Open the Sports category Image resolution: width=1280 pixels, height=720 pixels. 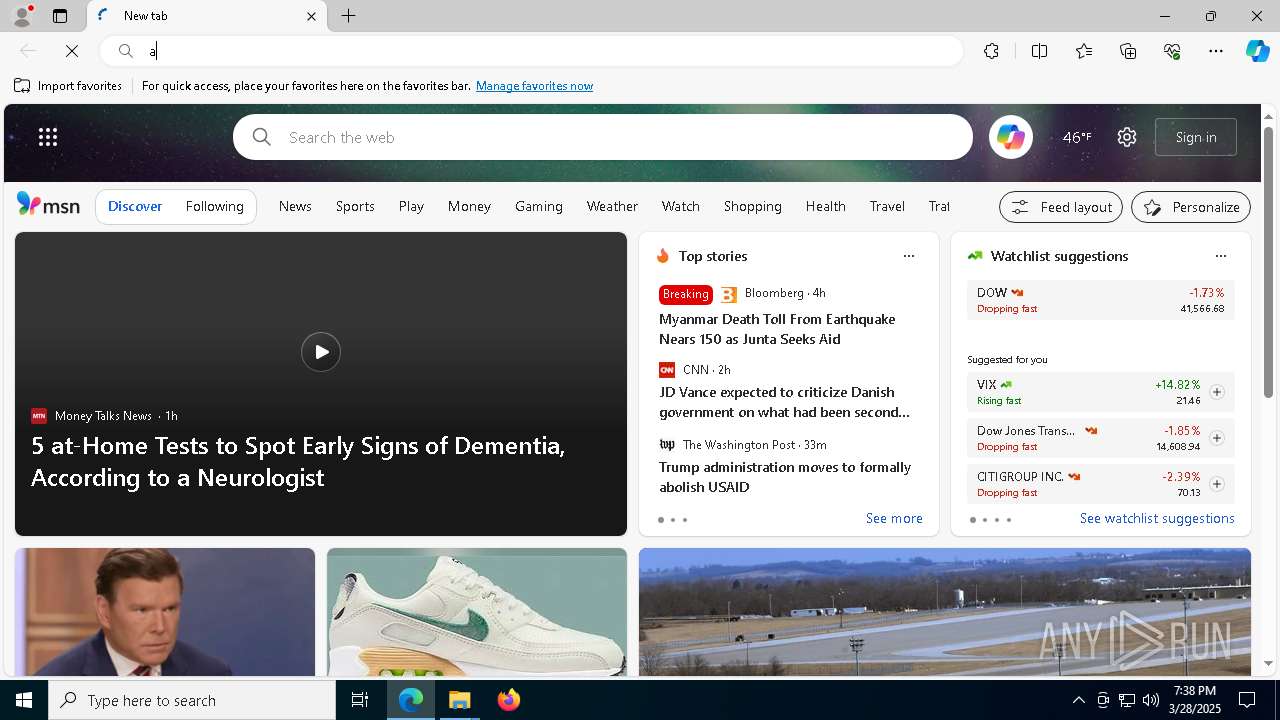pos(355,206)
